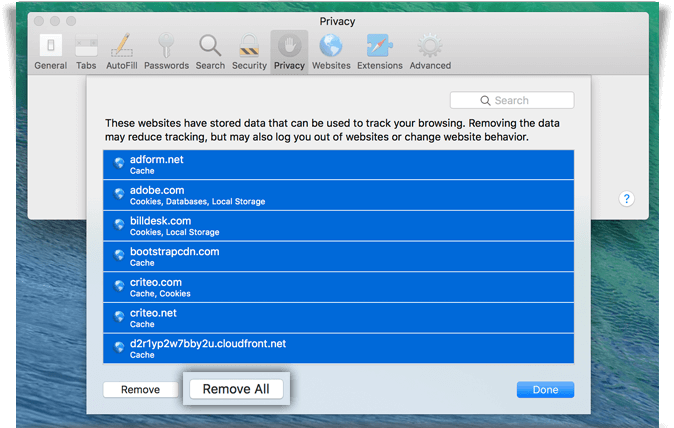The height and width of the screenshot is (428, 674).
Task: Open the Advanced preferences pane
Action: click(430, 51)
